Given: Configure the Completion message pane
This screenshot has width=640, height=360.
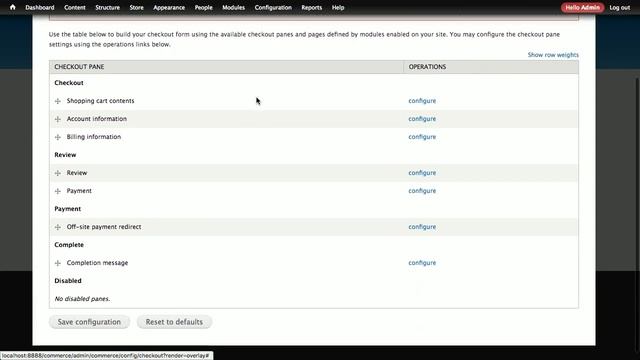Looking at the screenshot, I should point(422,262).
